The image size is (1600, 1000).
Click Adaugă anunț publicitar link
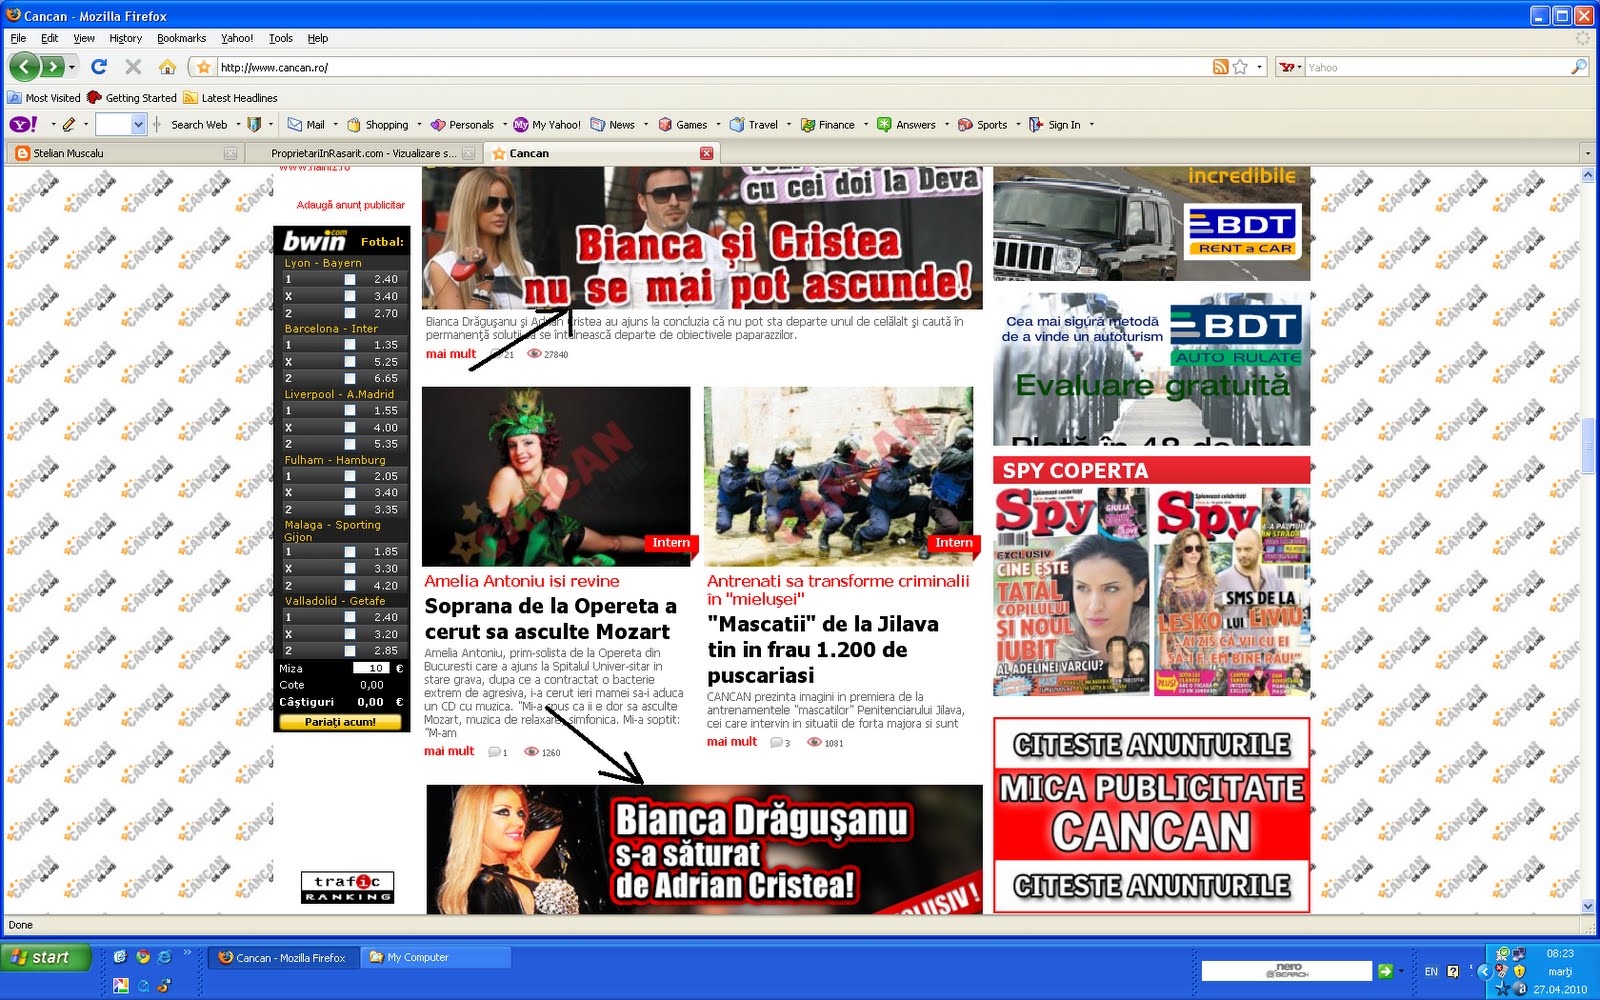click(350, 205)
